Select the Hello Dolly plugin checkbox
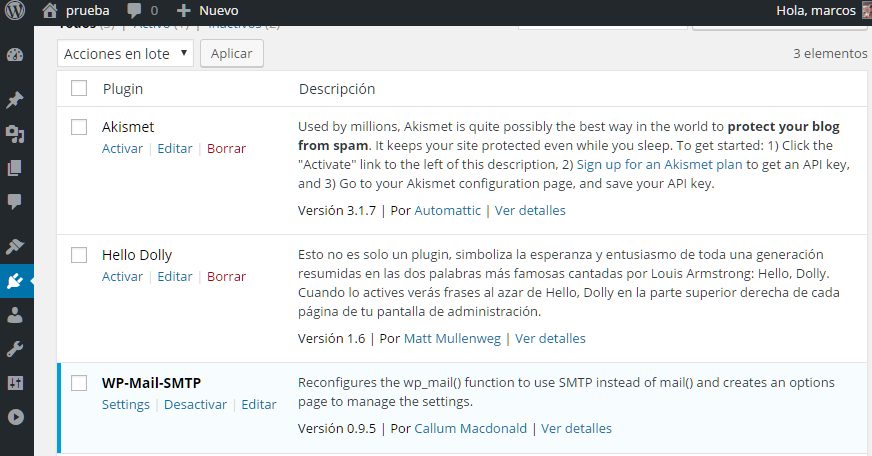Image resolution: width=872 pixels, height=456 pixels. [79, 255]
